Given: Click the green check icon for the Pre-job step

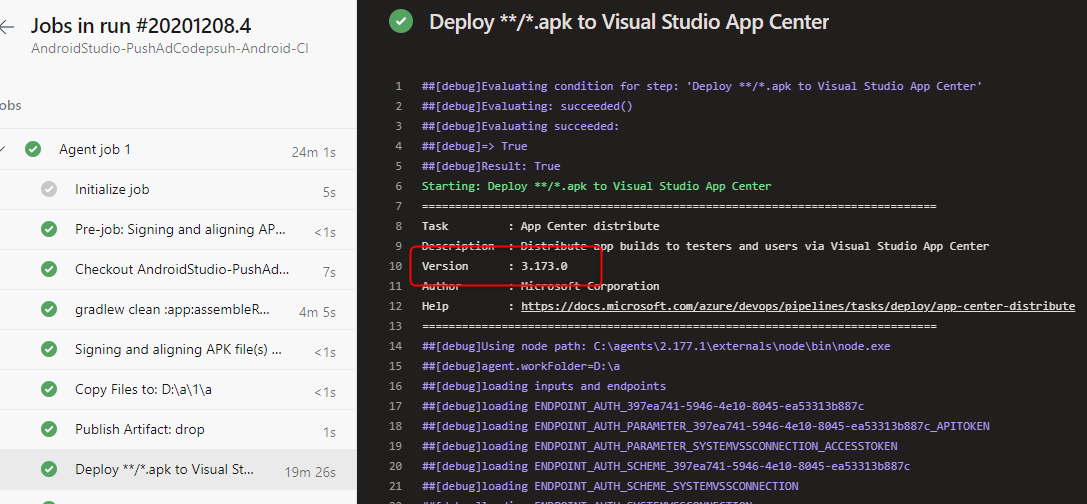Looking at the screenshot, I should [49, 229].
